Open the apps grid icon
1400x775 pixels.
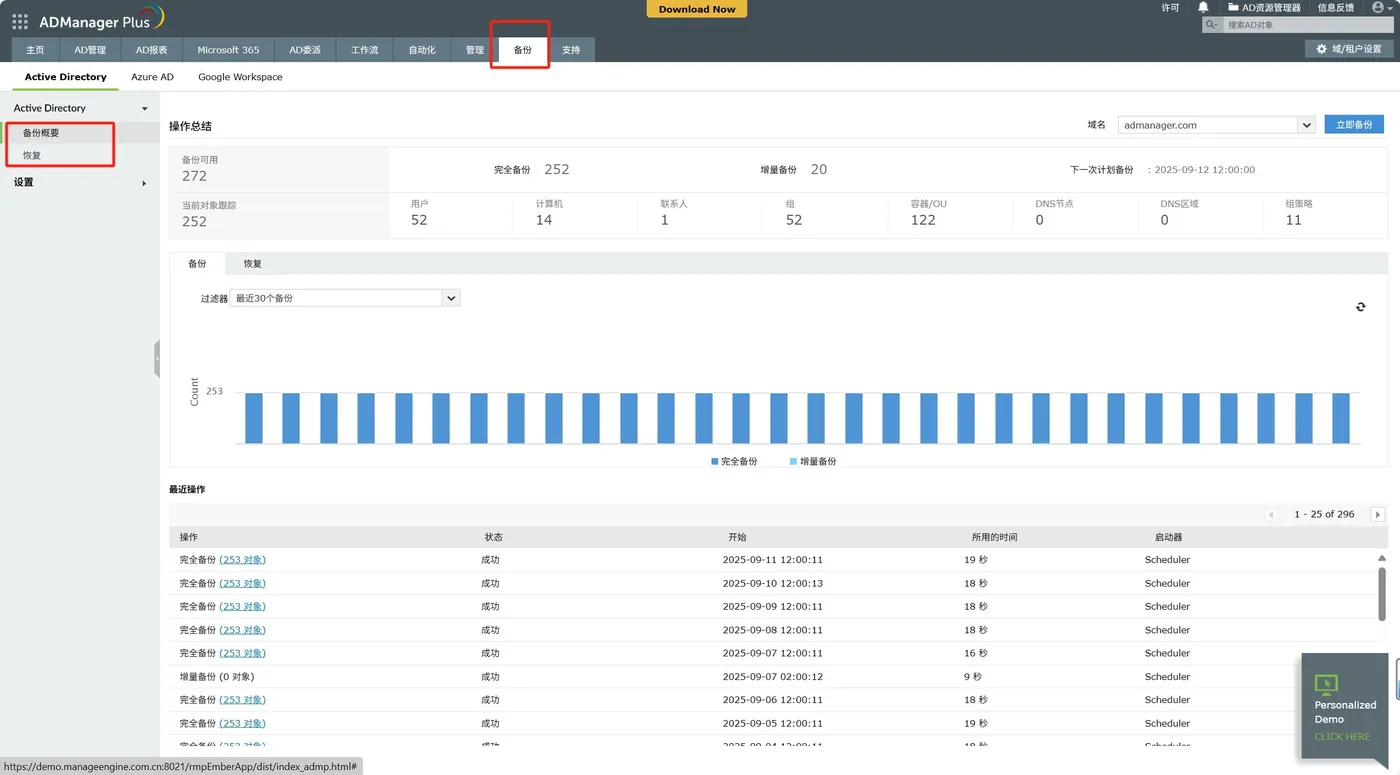click(x=20, y=21)
